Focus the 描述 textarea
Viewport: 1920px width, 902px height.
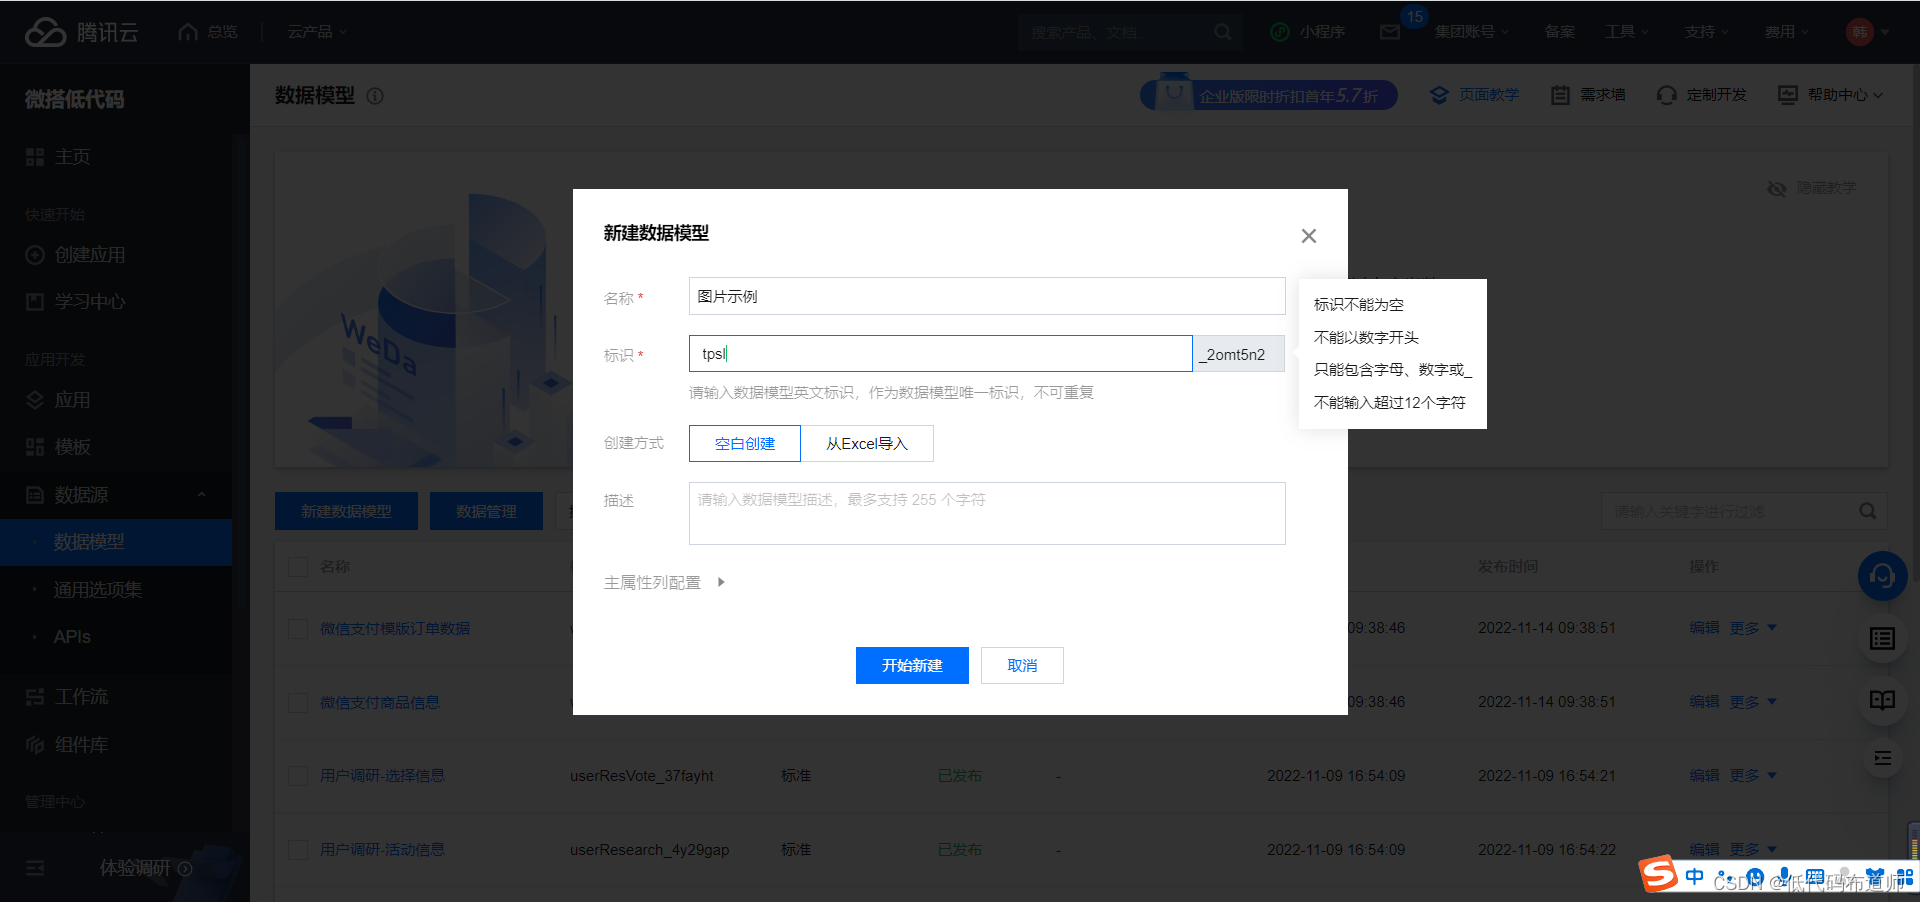click(987, 514)
